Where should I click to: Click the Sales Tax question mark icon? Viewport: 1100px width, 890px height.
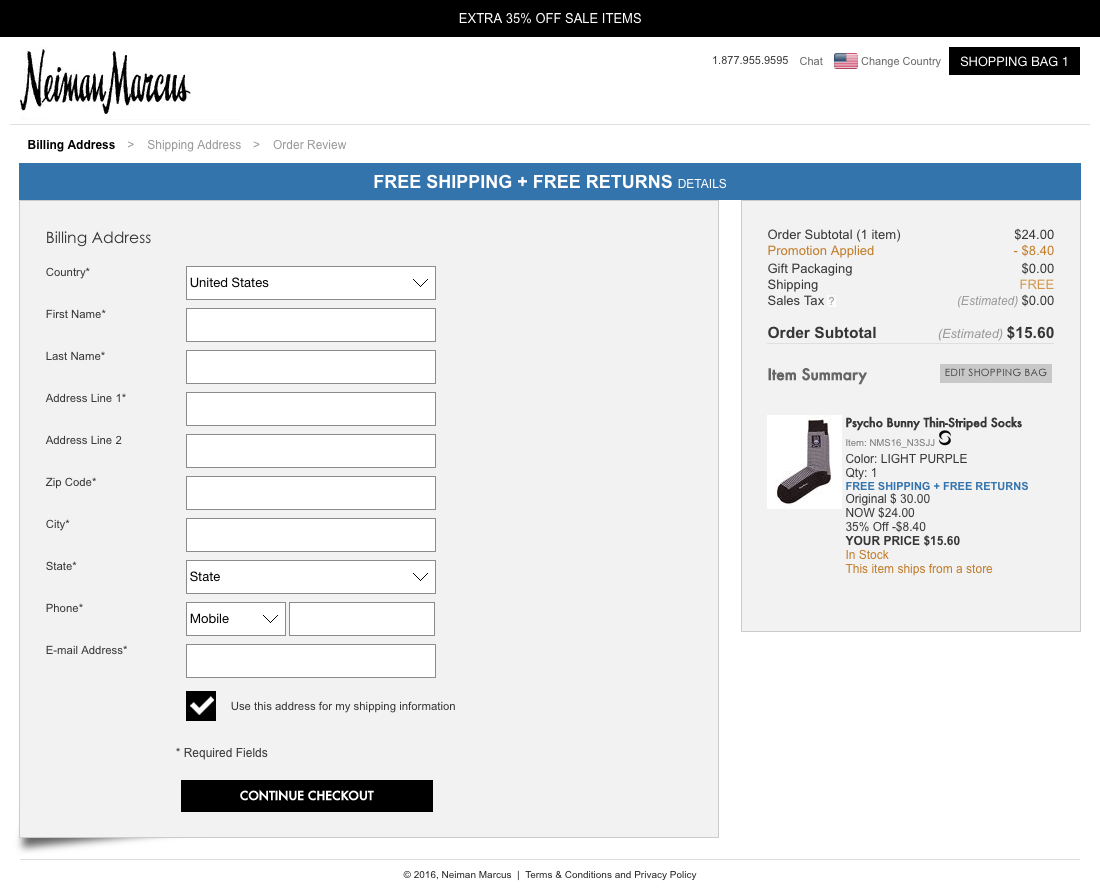831,301
